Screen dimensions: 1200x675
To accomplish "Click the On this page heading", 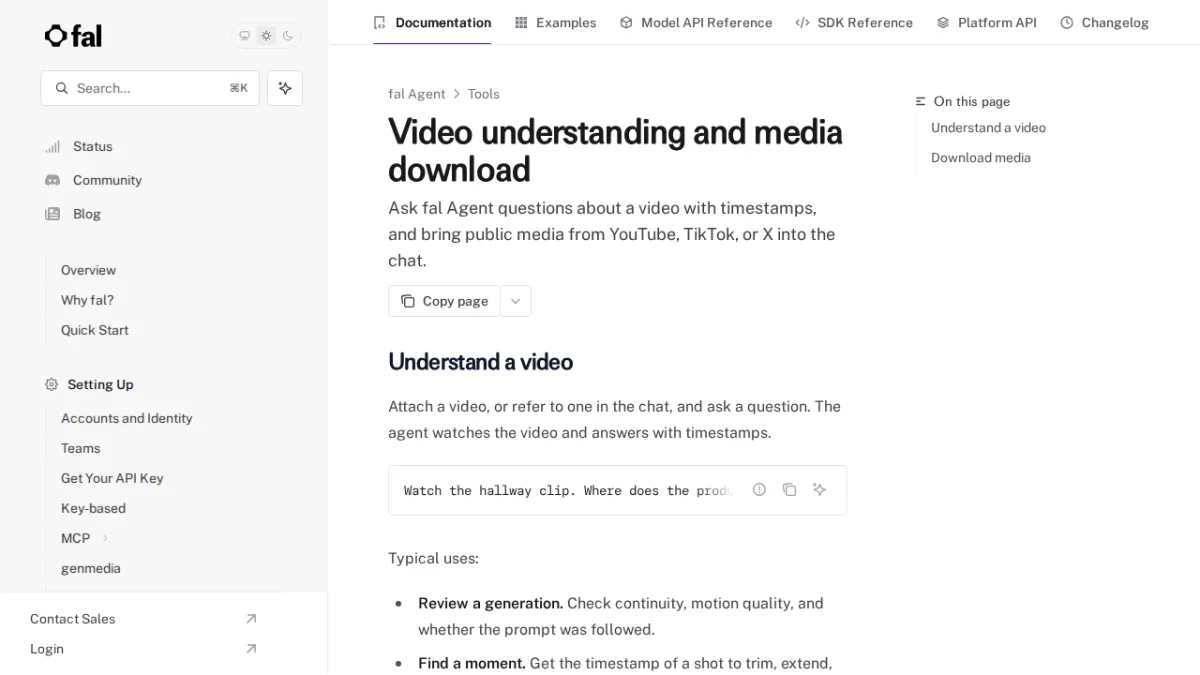I will 972,102.
